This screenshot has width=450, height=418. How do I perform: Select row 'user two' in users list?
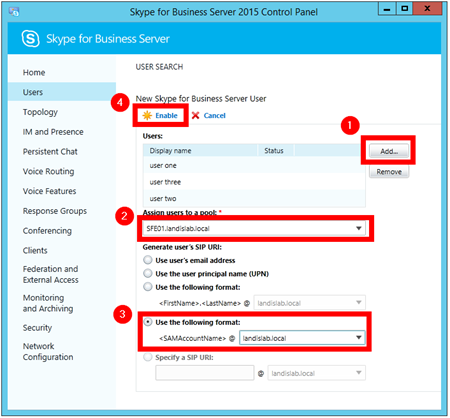(x=254, y=198)
